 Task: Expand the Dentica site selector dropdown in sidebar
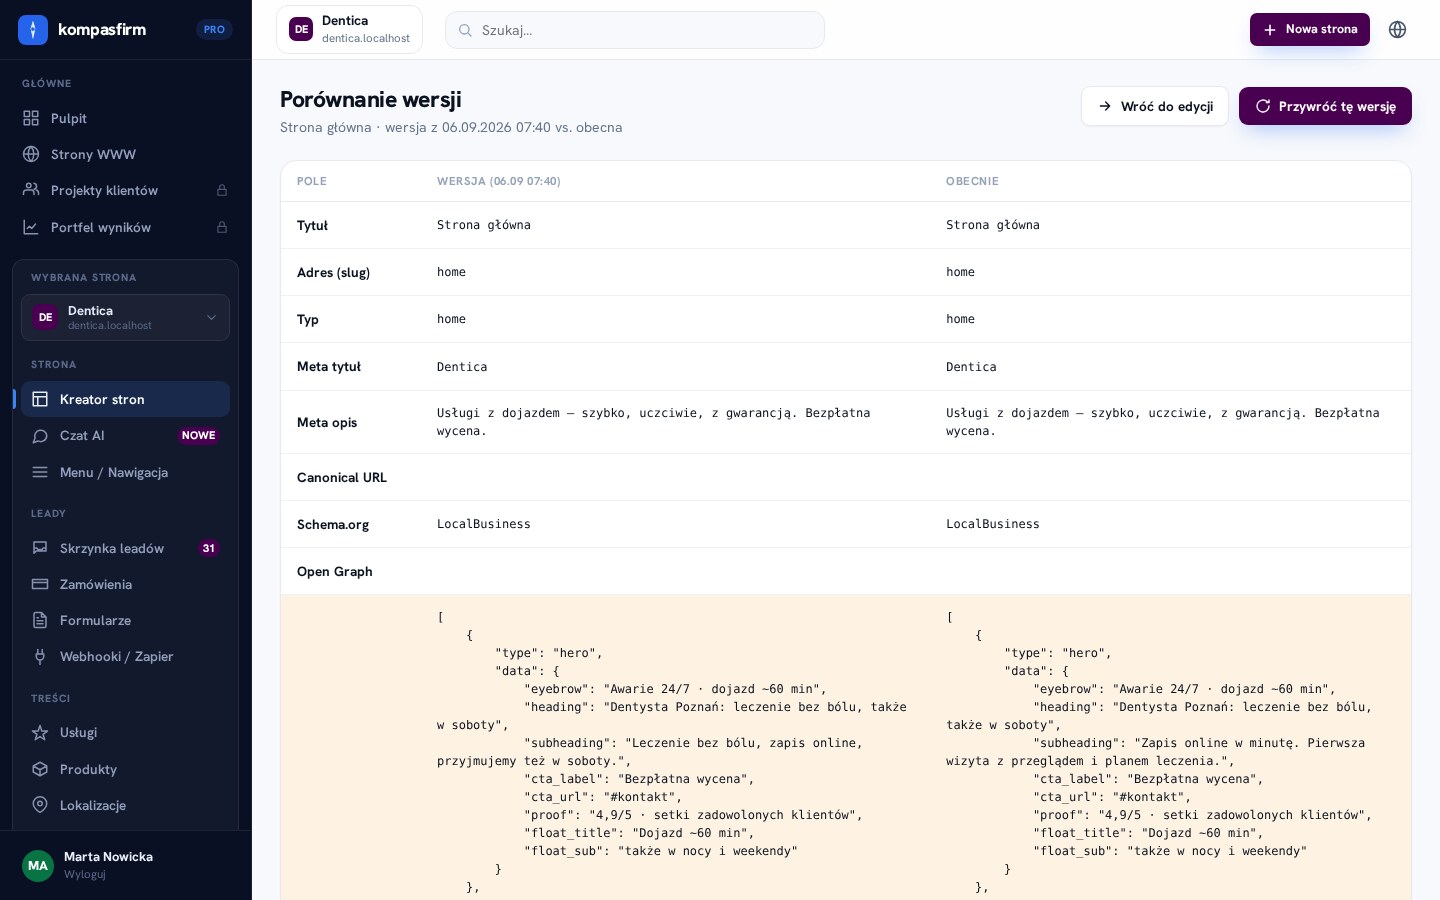point(125,317)
